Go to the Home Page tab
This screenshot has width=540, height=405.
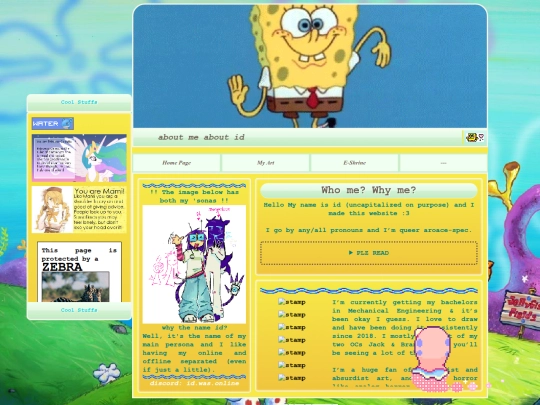click(177, 163)
